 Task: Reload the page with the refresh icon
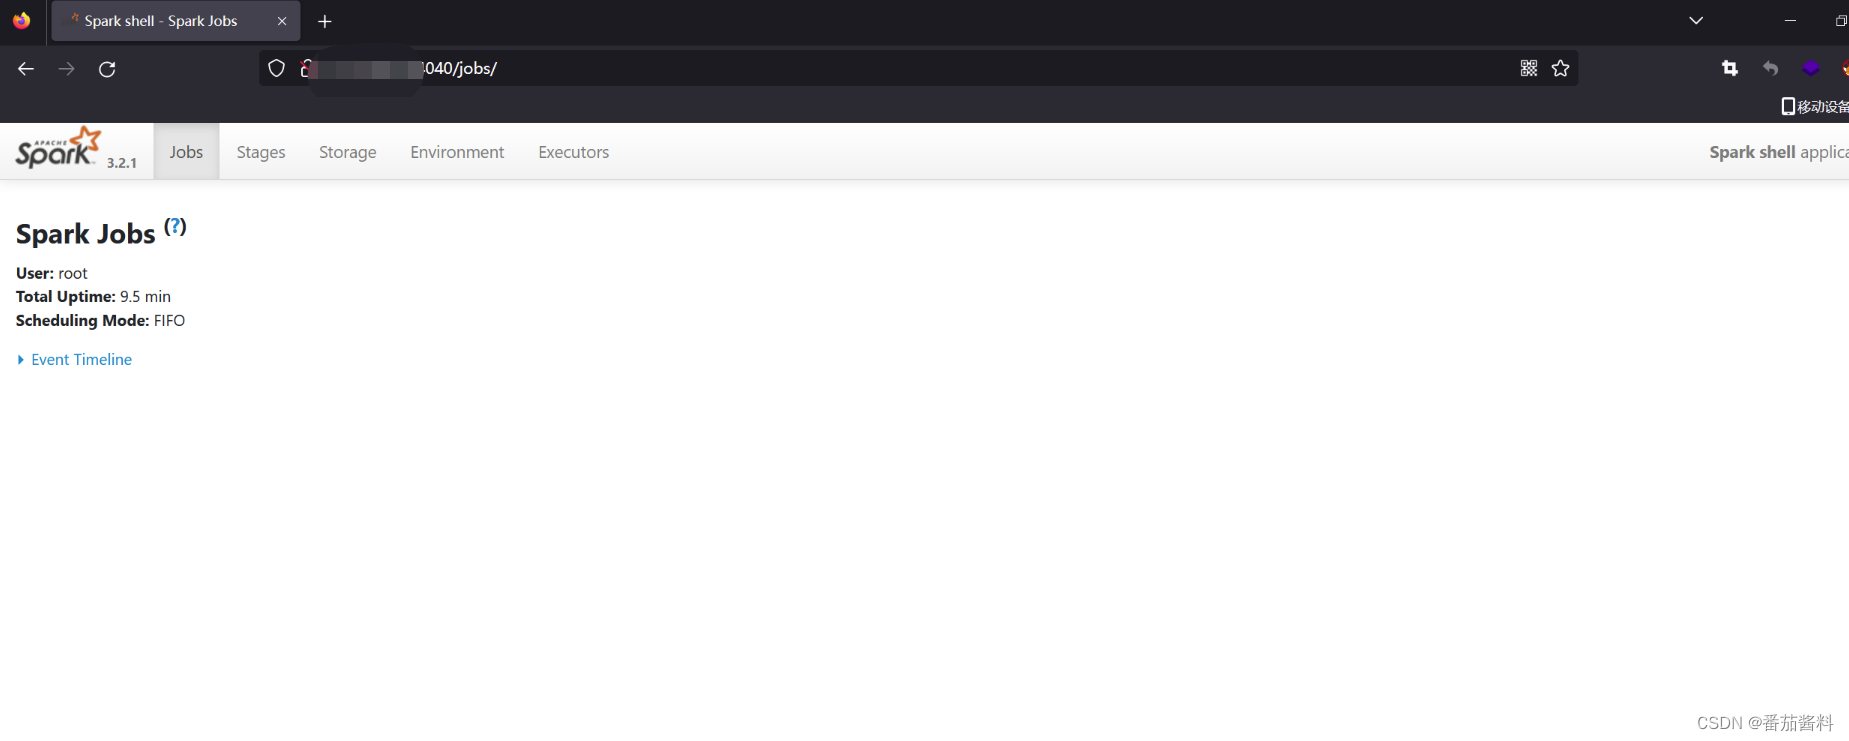[x=107, y=69]
